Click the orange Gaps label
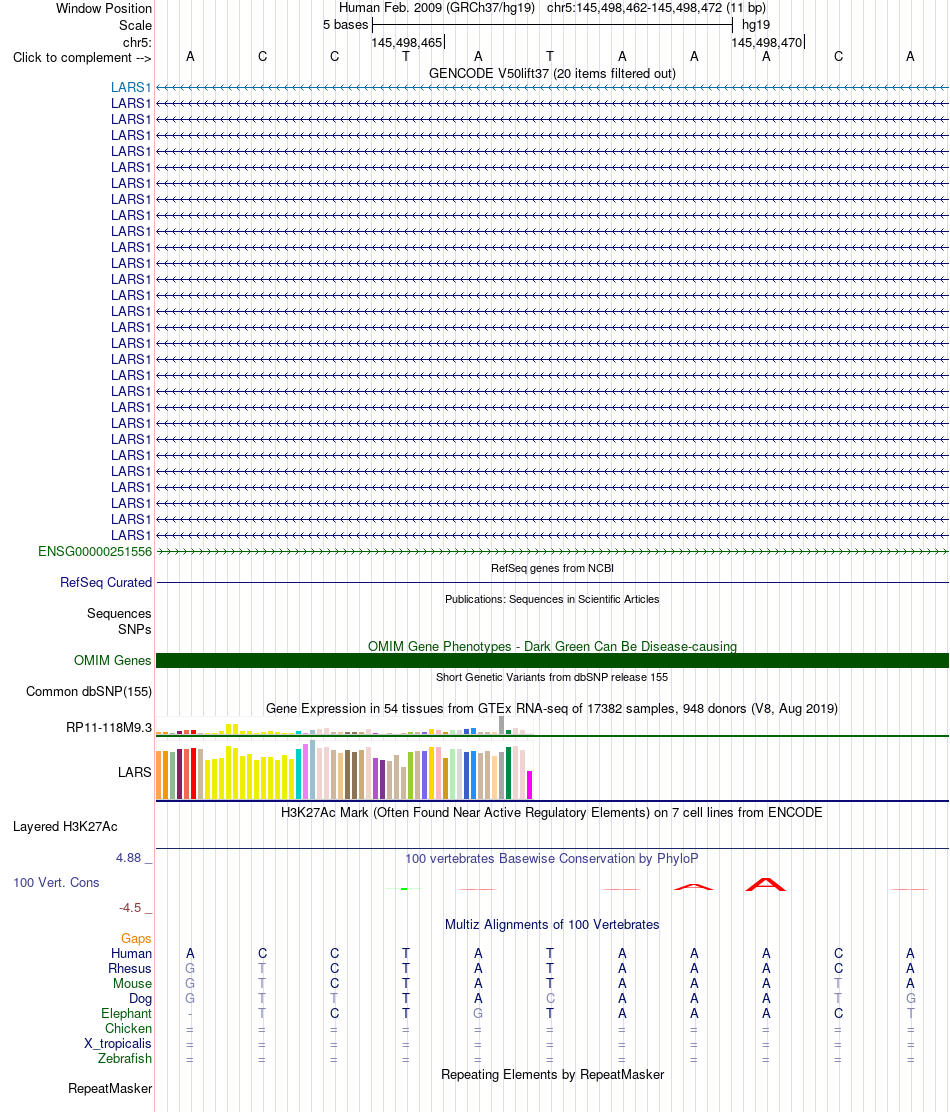The width and height of the screenshot is (950, 1112). 136,938
